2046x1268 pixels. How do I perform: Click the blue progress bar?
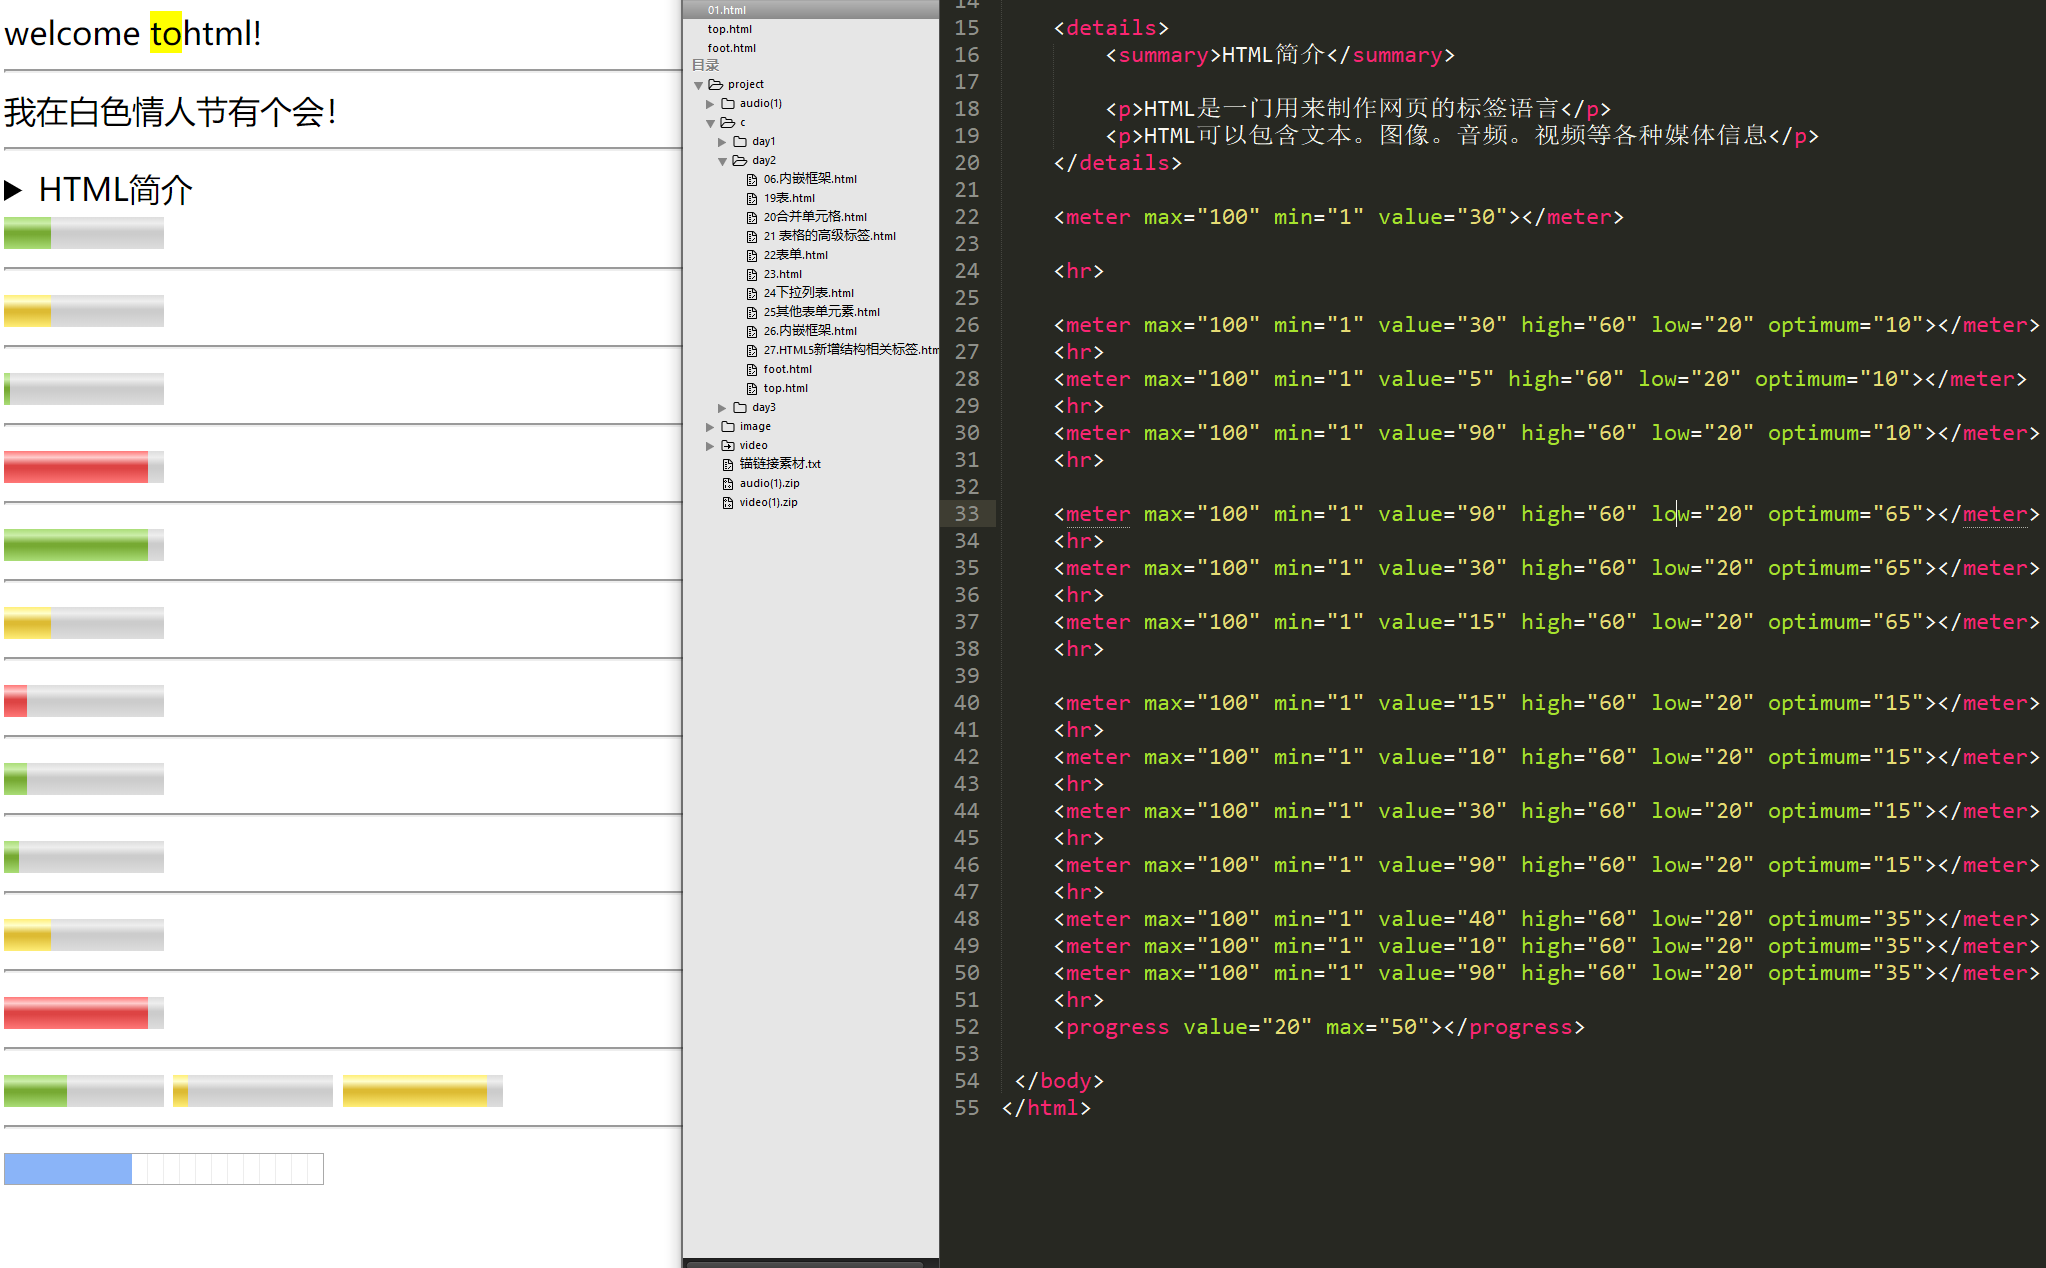point(163,1168)
